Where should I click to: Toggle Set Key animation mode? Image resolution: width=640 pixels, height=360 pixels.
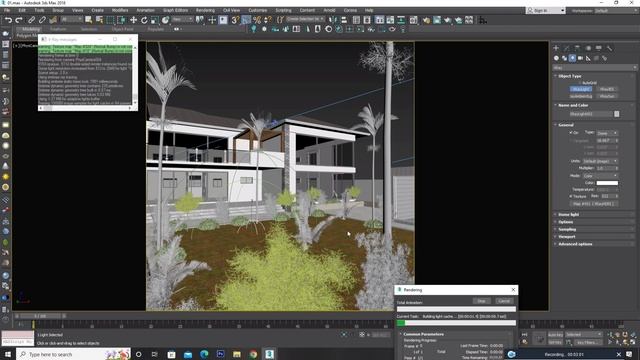point(555,342)
